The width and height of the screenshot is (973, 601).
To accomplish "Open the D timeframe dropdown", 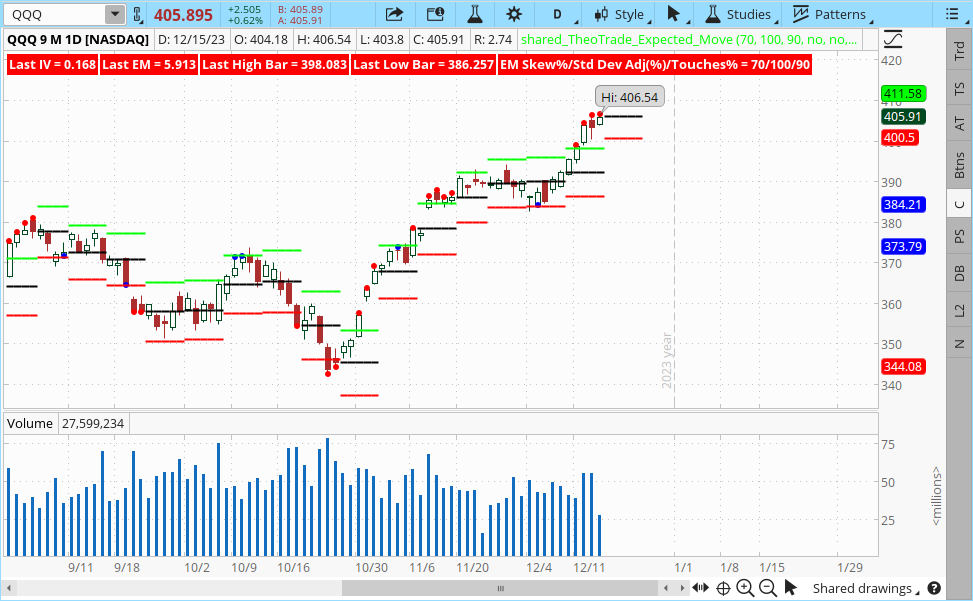I will (558, 14).
